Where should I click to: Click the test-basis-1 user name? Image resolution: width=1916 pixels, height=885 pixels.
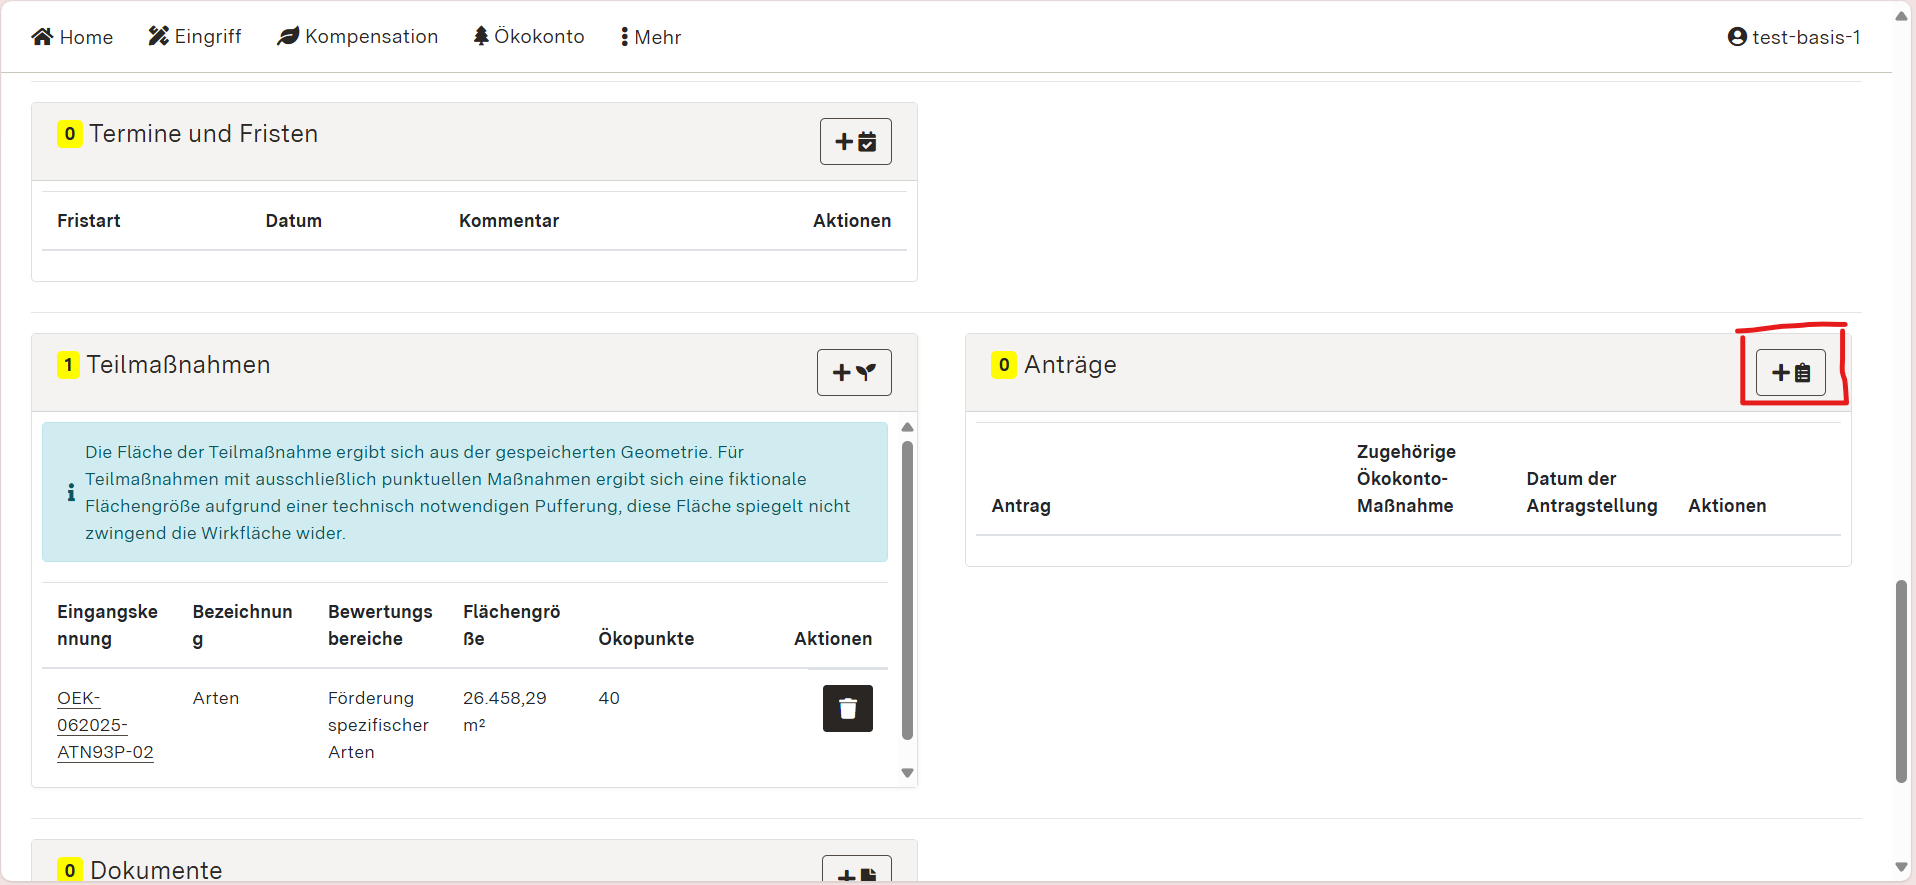click(1806, 37)
